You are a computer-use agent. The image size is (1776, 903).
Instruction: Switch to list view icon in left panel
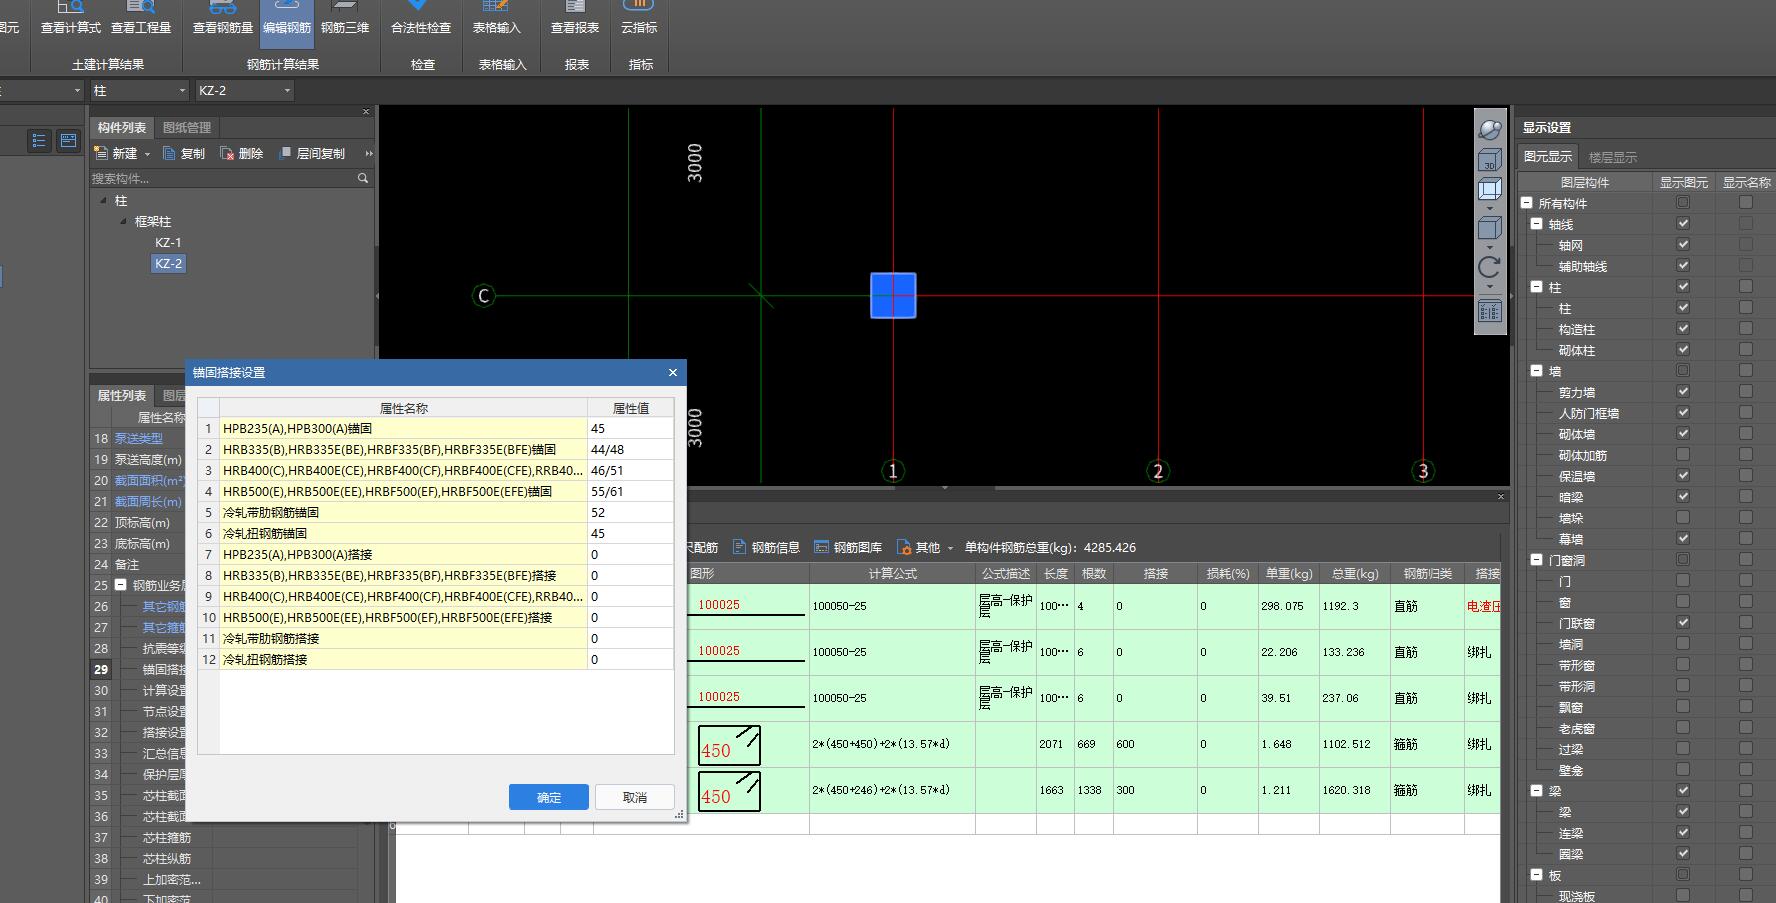[39, 141]
